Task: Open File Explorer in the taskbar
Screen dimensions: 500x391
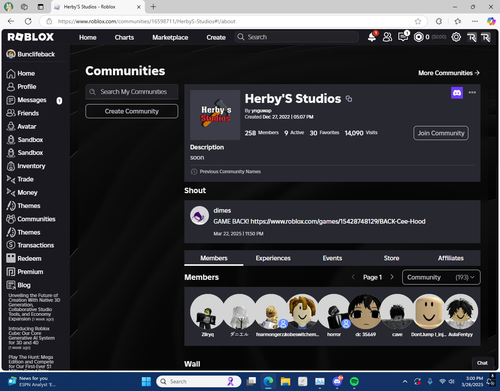Action: click(x=285, y=382)
